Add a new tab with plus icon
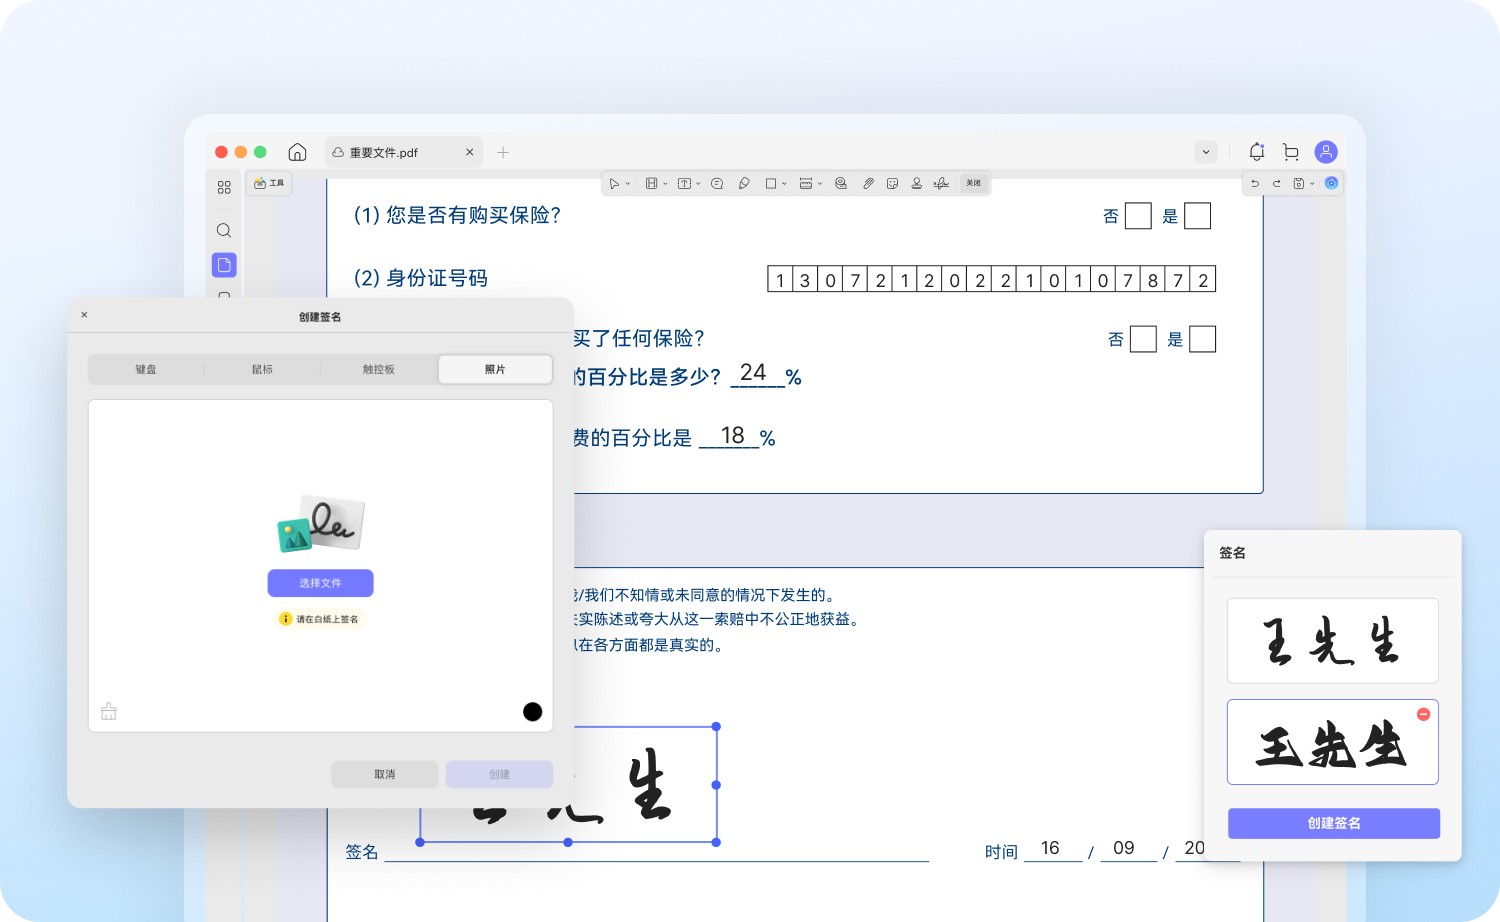This screenshot has width=1500, height=922. click(x=503, y=152)
